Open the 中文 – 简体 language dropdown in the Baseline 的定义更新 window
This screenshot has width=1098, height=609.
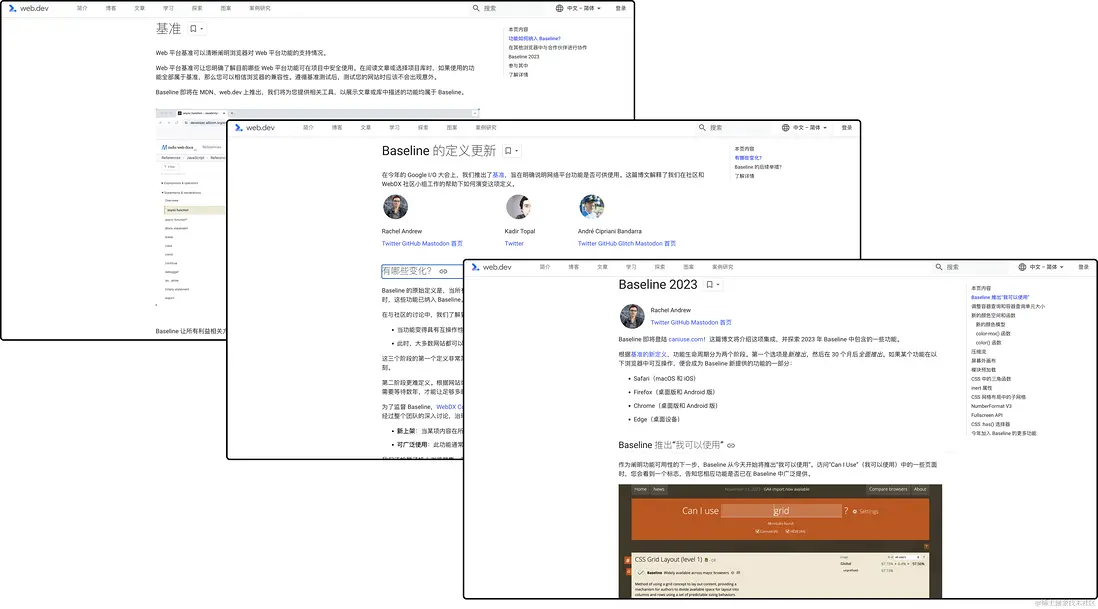tap(809, 127)
